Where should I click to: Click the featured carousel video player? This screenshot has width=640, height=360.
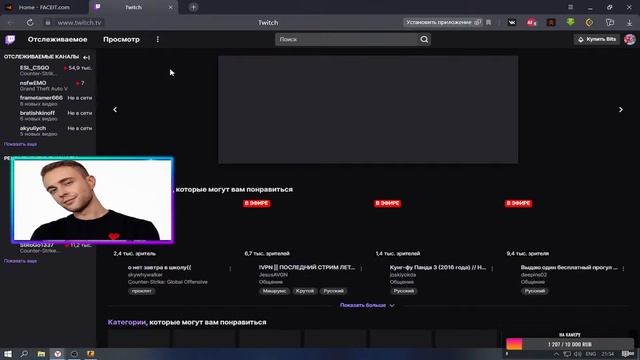pyautogui.click(x=368, y=110)
